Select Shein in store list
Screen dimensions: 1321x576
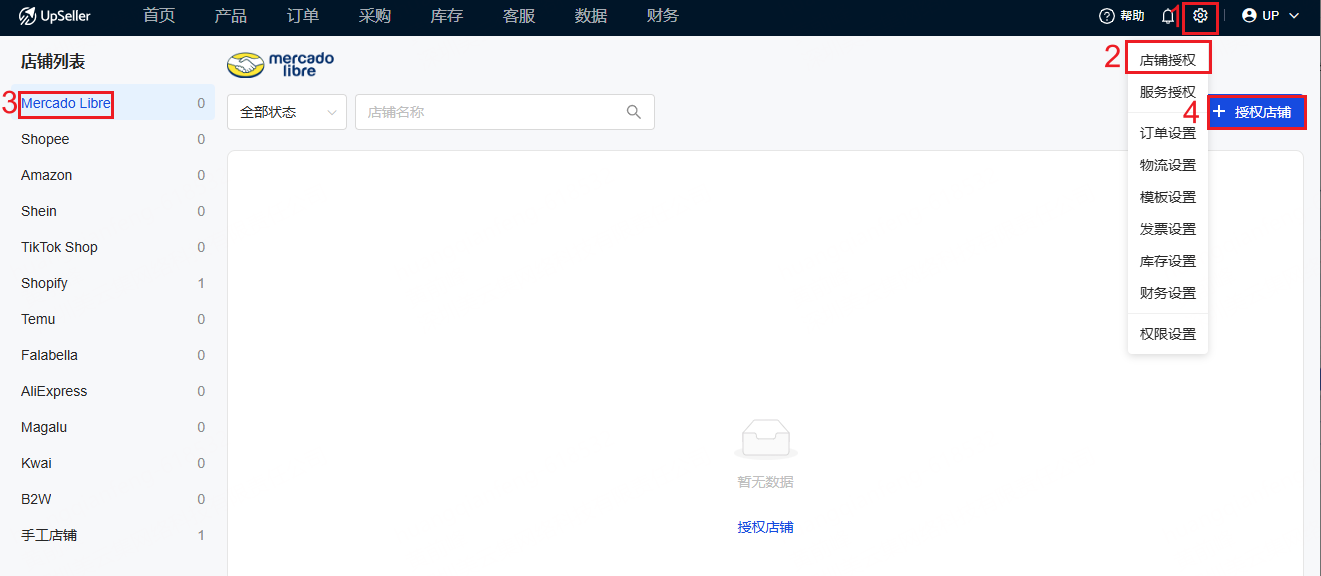[x=107, y=211]
